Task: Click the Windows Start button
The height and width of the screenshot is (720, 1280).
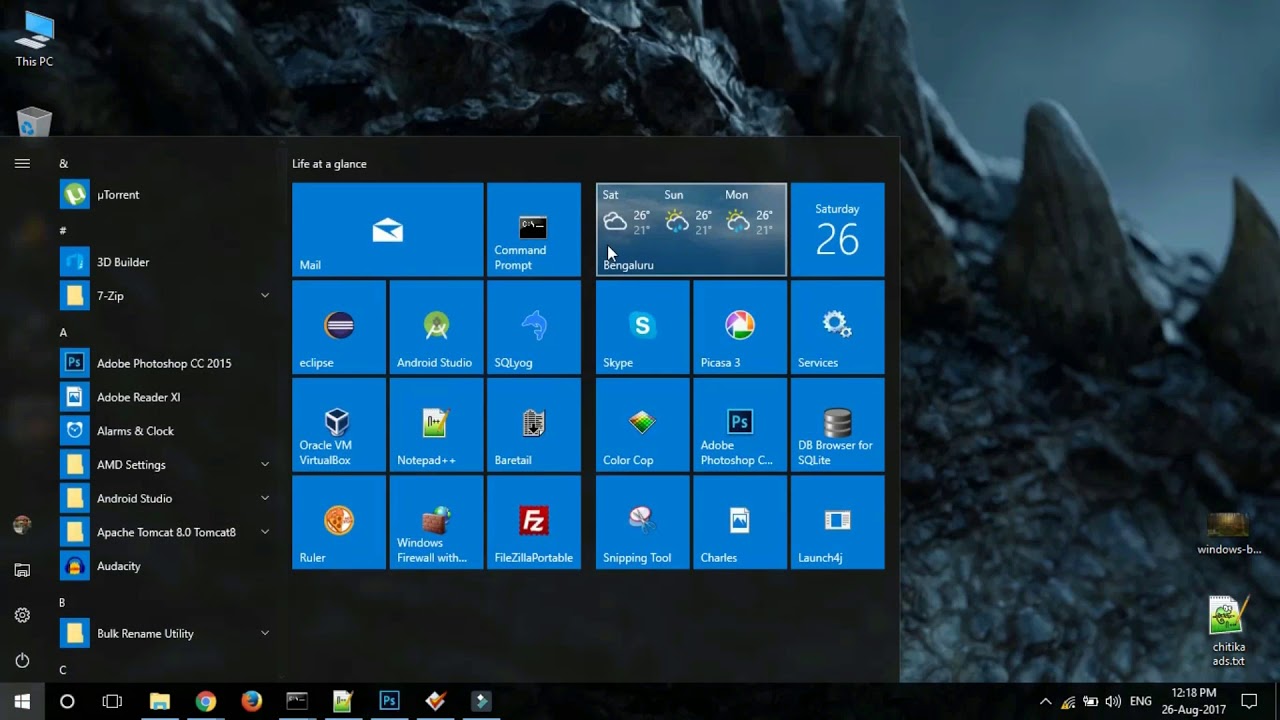Action: pyautogui.click(x=22, y=701)
